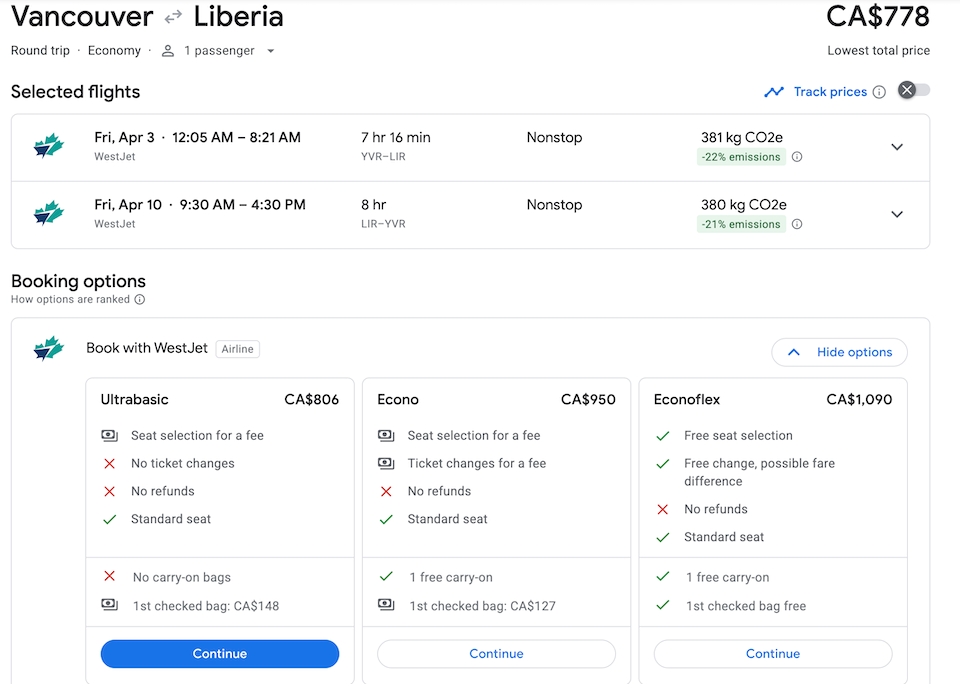
Task: Click WestJet logo on Apr 3 flight
Action: 48,146
